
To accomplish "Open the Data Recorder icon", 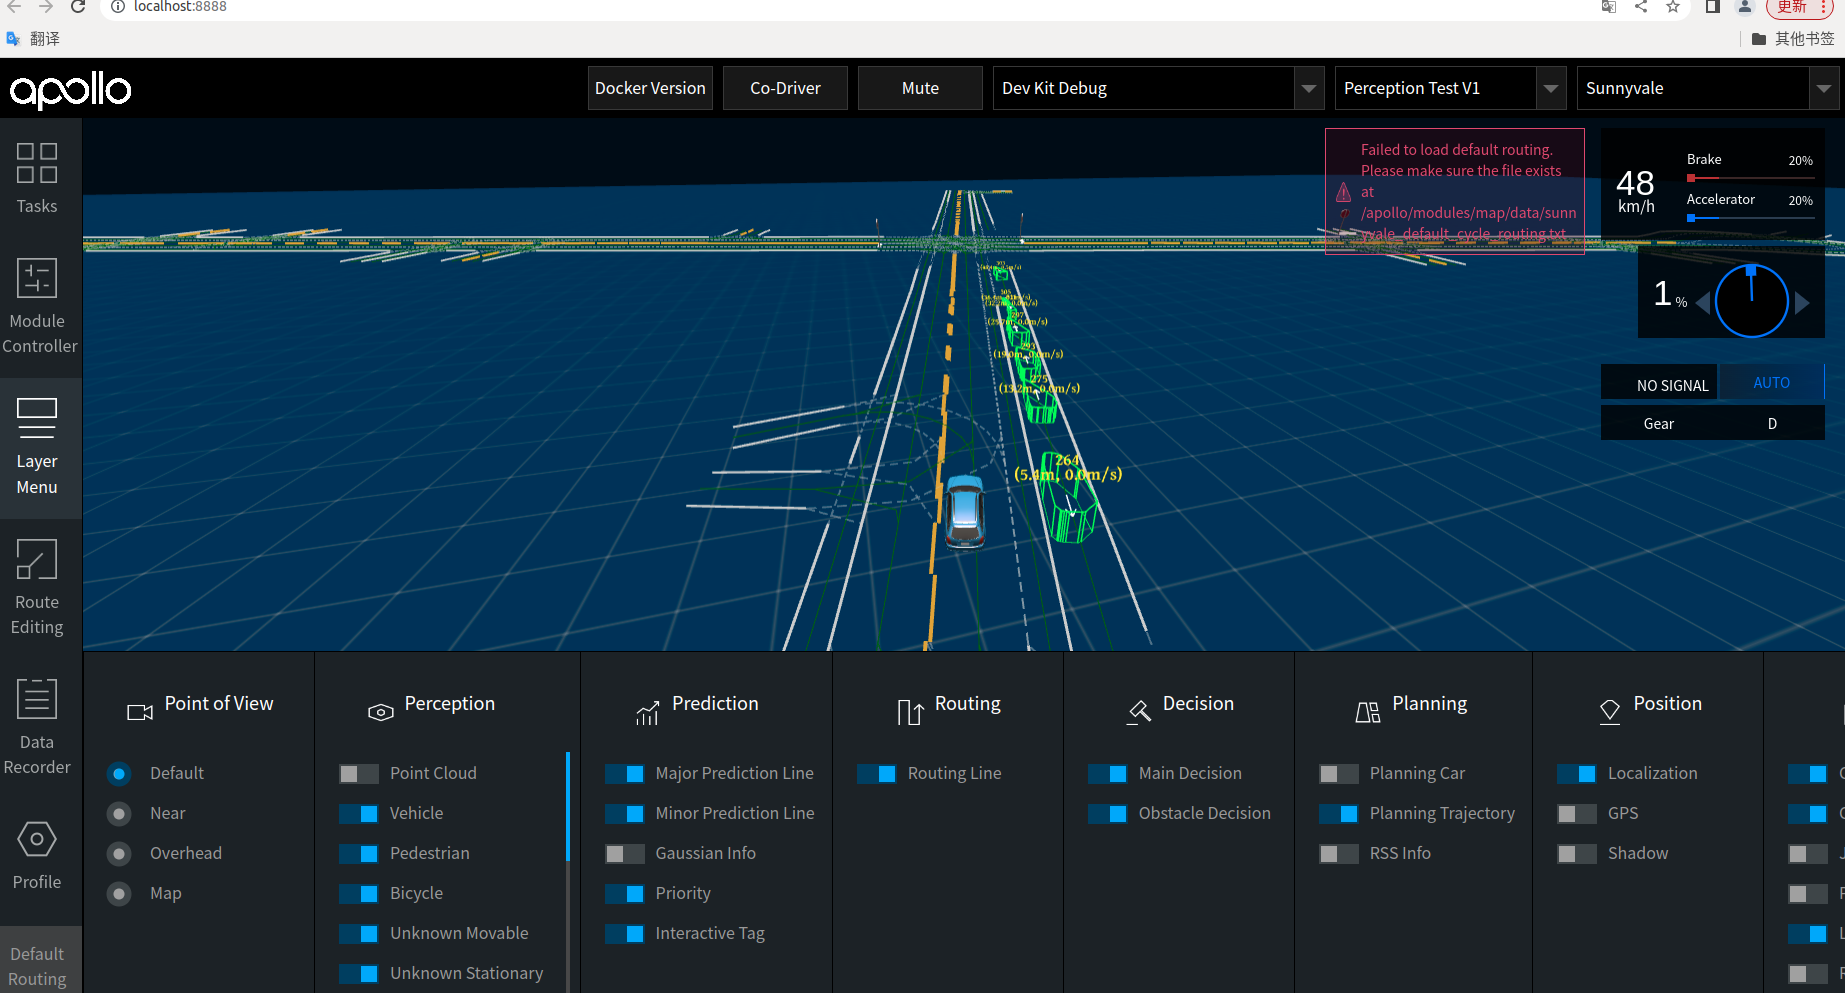I will pos(37,699).
